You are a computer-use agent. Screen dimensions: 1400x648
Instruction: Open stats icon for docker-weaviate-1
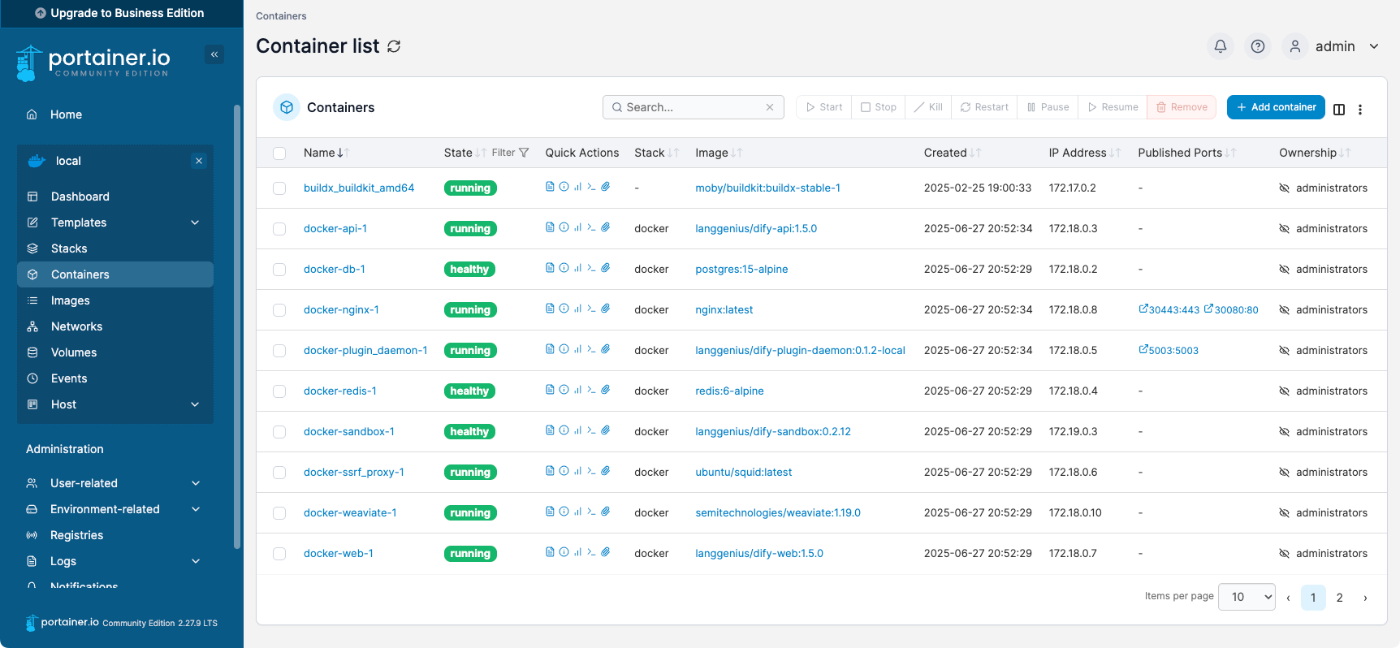click(578, 512)
